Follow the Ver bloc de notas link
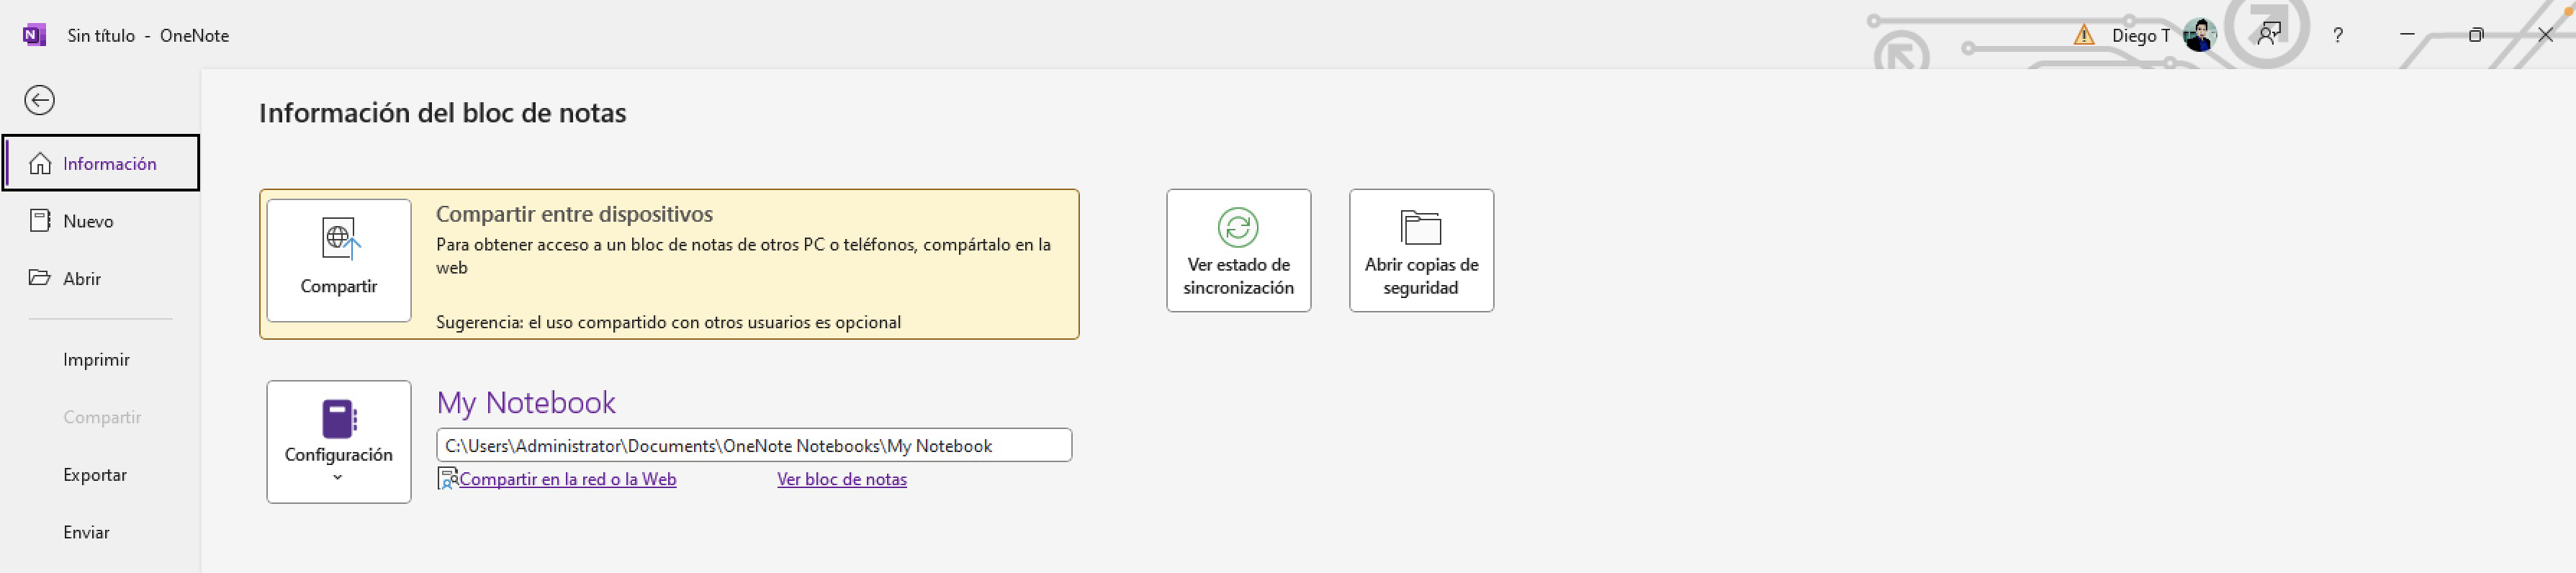Screen dimensions: 2576x573 tap(842, 479)
